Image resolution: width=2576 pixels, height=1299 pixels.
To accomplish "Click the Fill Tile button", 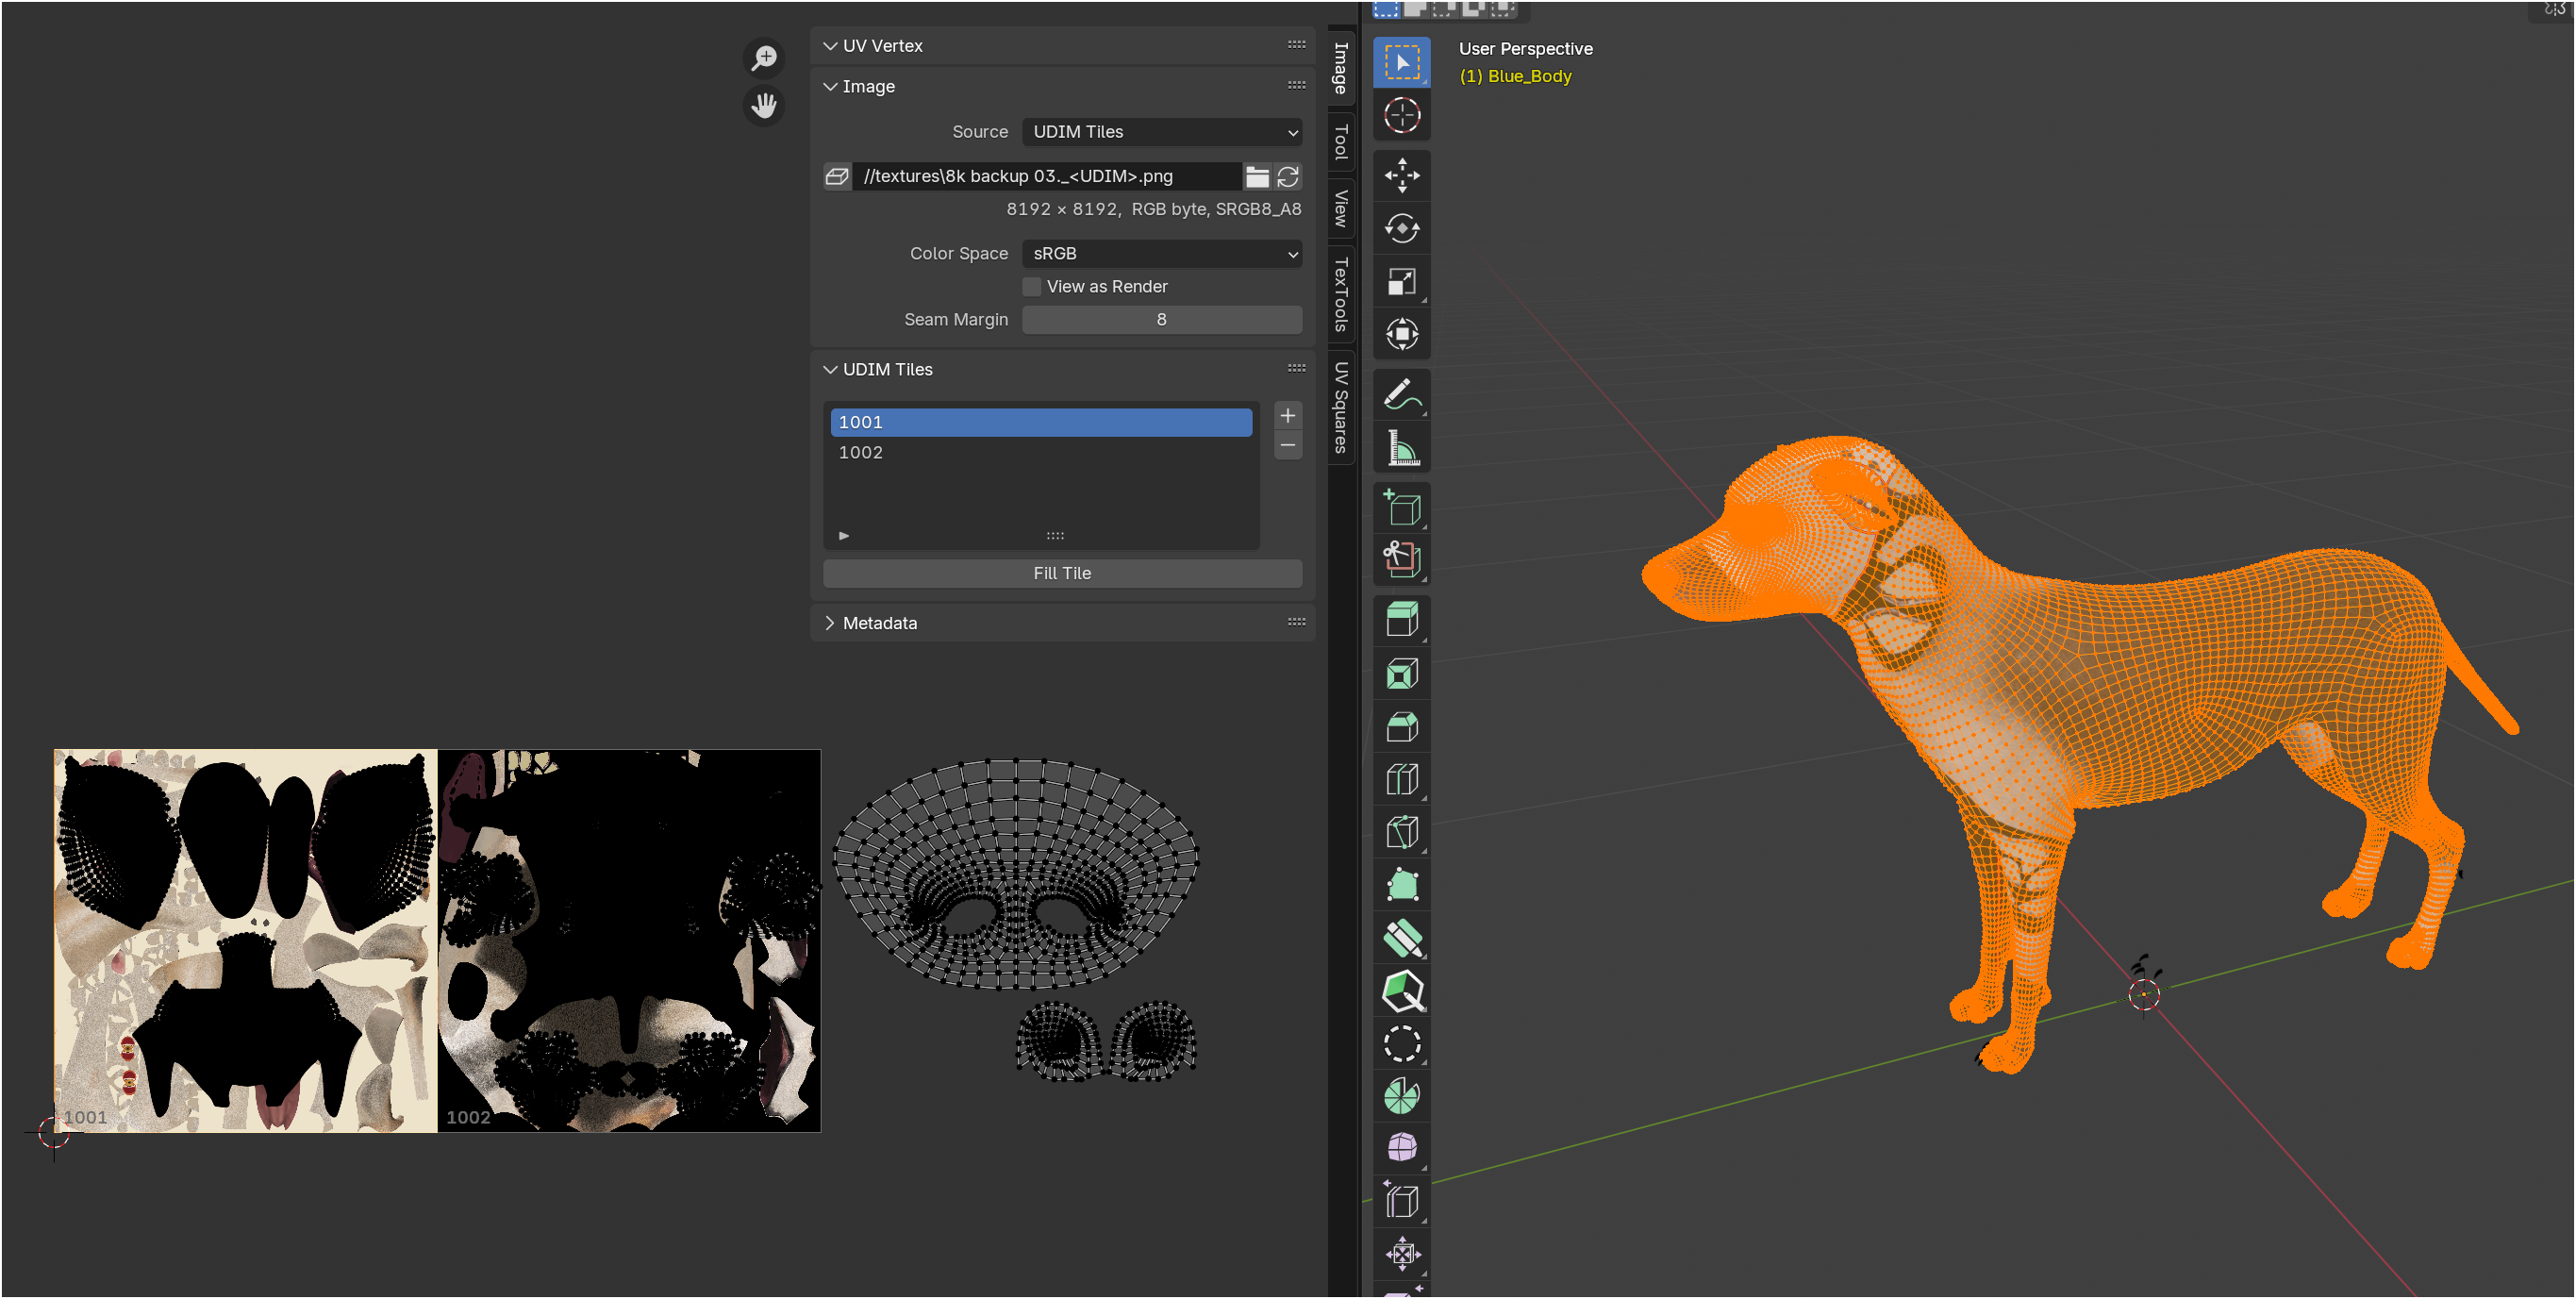I will coord(1062,573).
